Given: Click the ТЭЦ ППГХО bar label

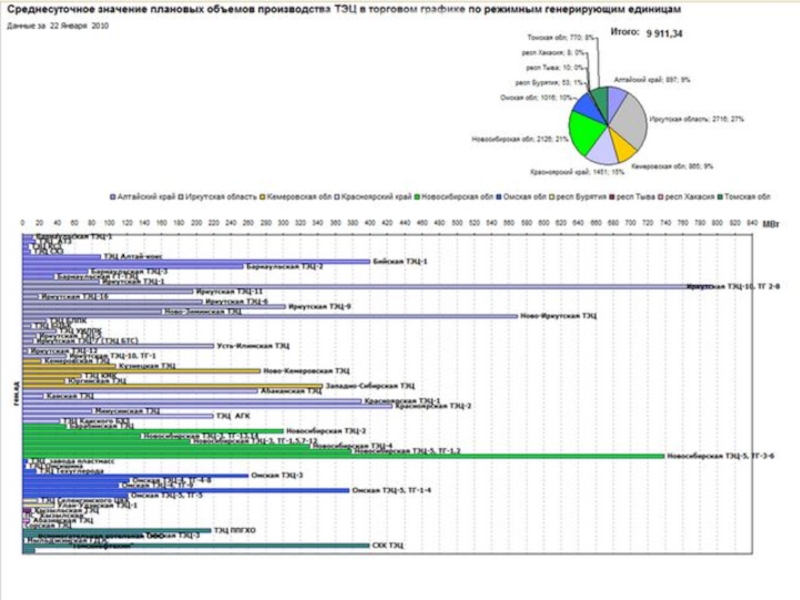Looking at the screenshot, I should (x=235, y=531).
